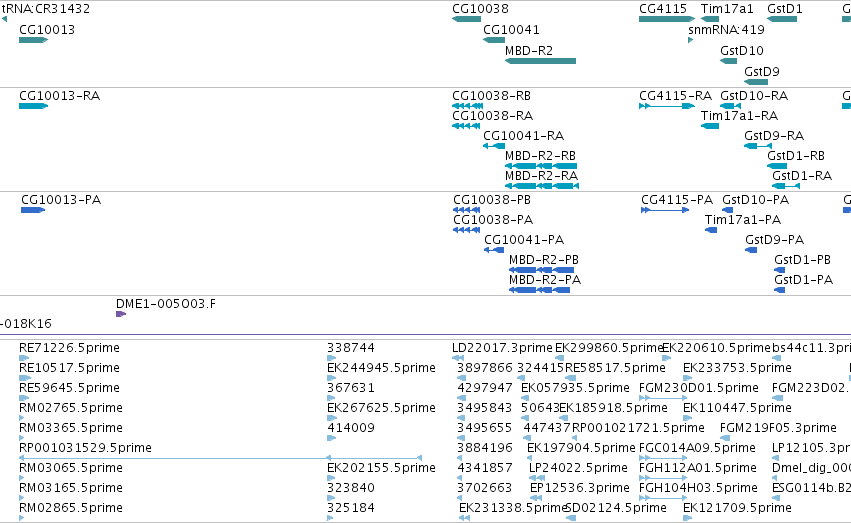The height and width of the screenshot is (523, 851).
Task: Click the FGH112A01.5prime EST label
Action: [x=698, y=468]
